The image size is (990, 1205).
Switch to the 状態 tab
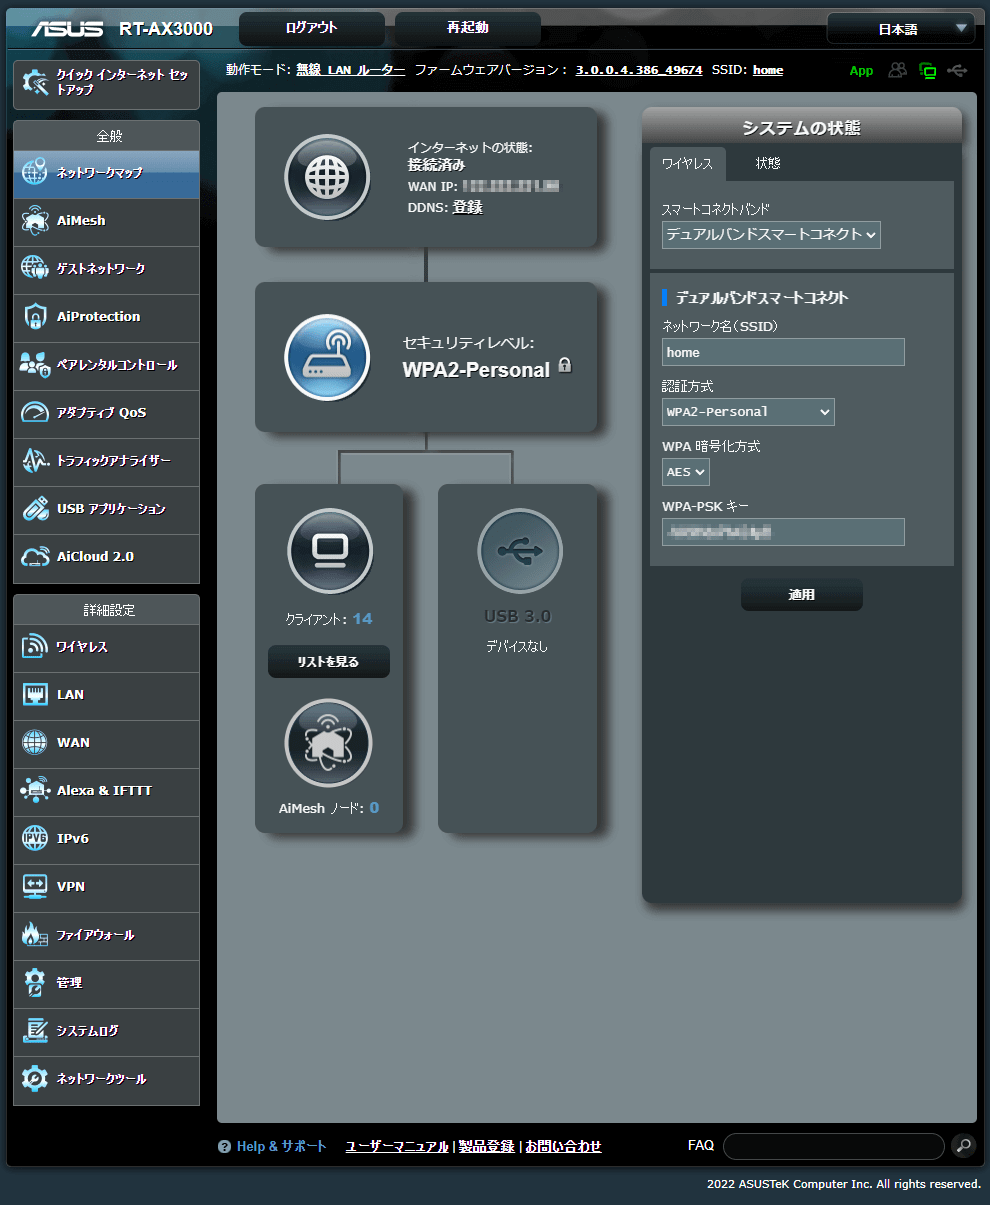[768, 163]
